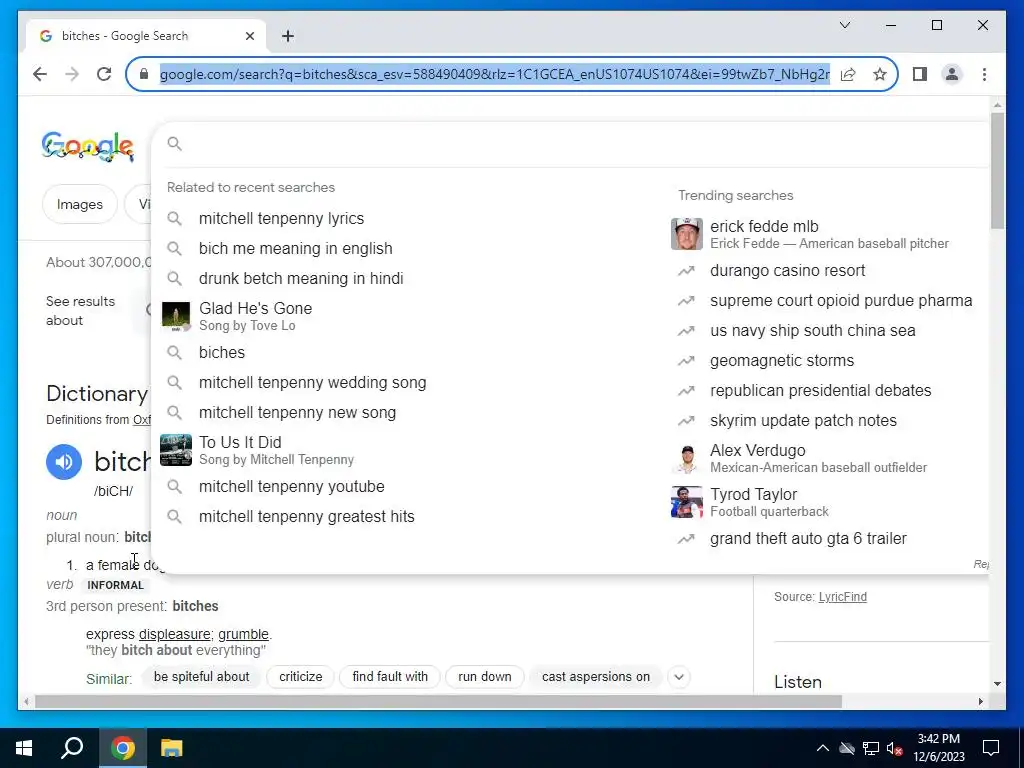Share this page icon in address bar
This screenshot has width=1024, height=768.
(x=848, y=74)
